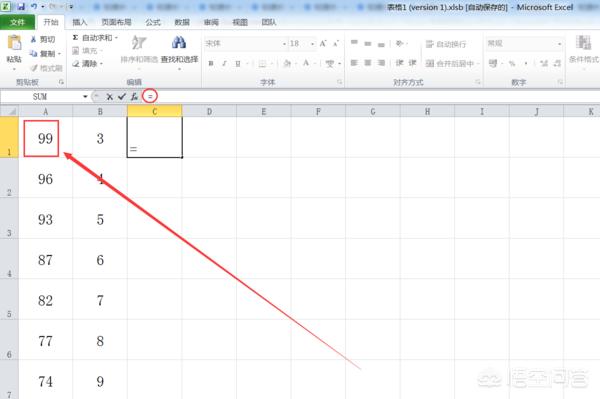Open the font color A swatch
600x399 pixels.
306,63
